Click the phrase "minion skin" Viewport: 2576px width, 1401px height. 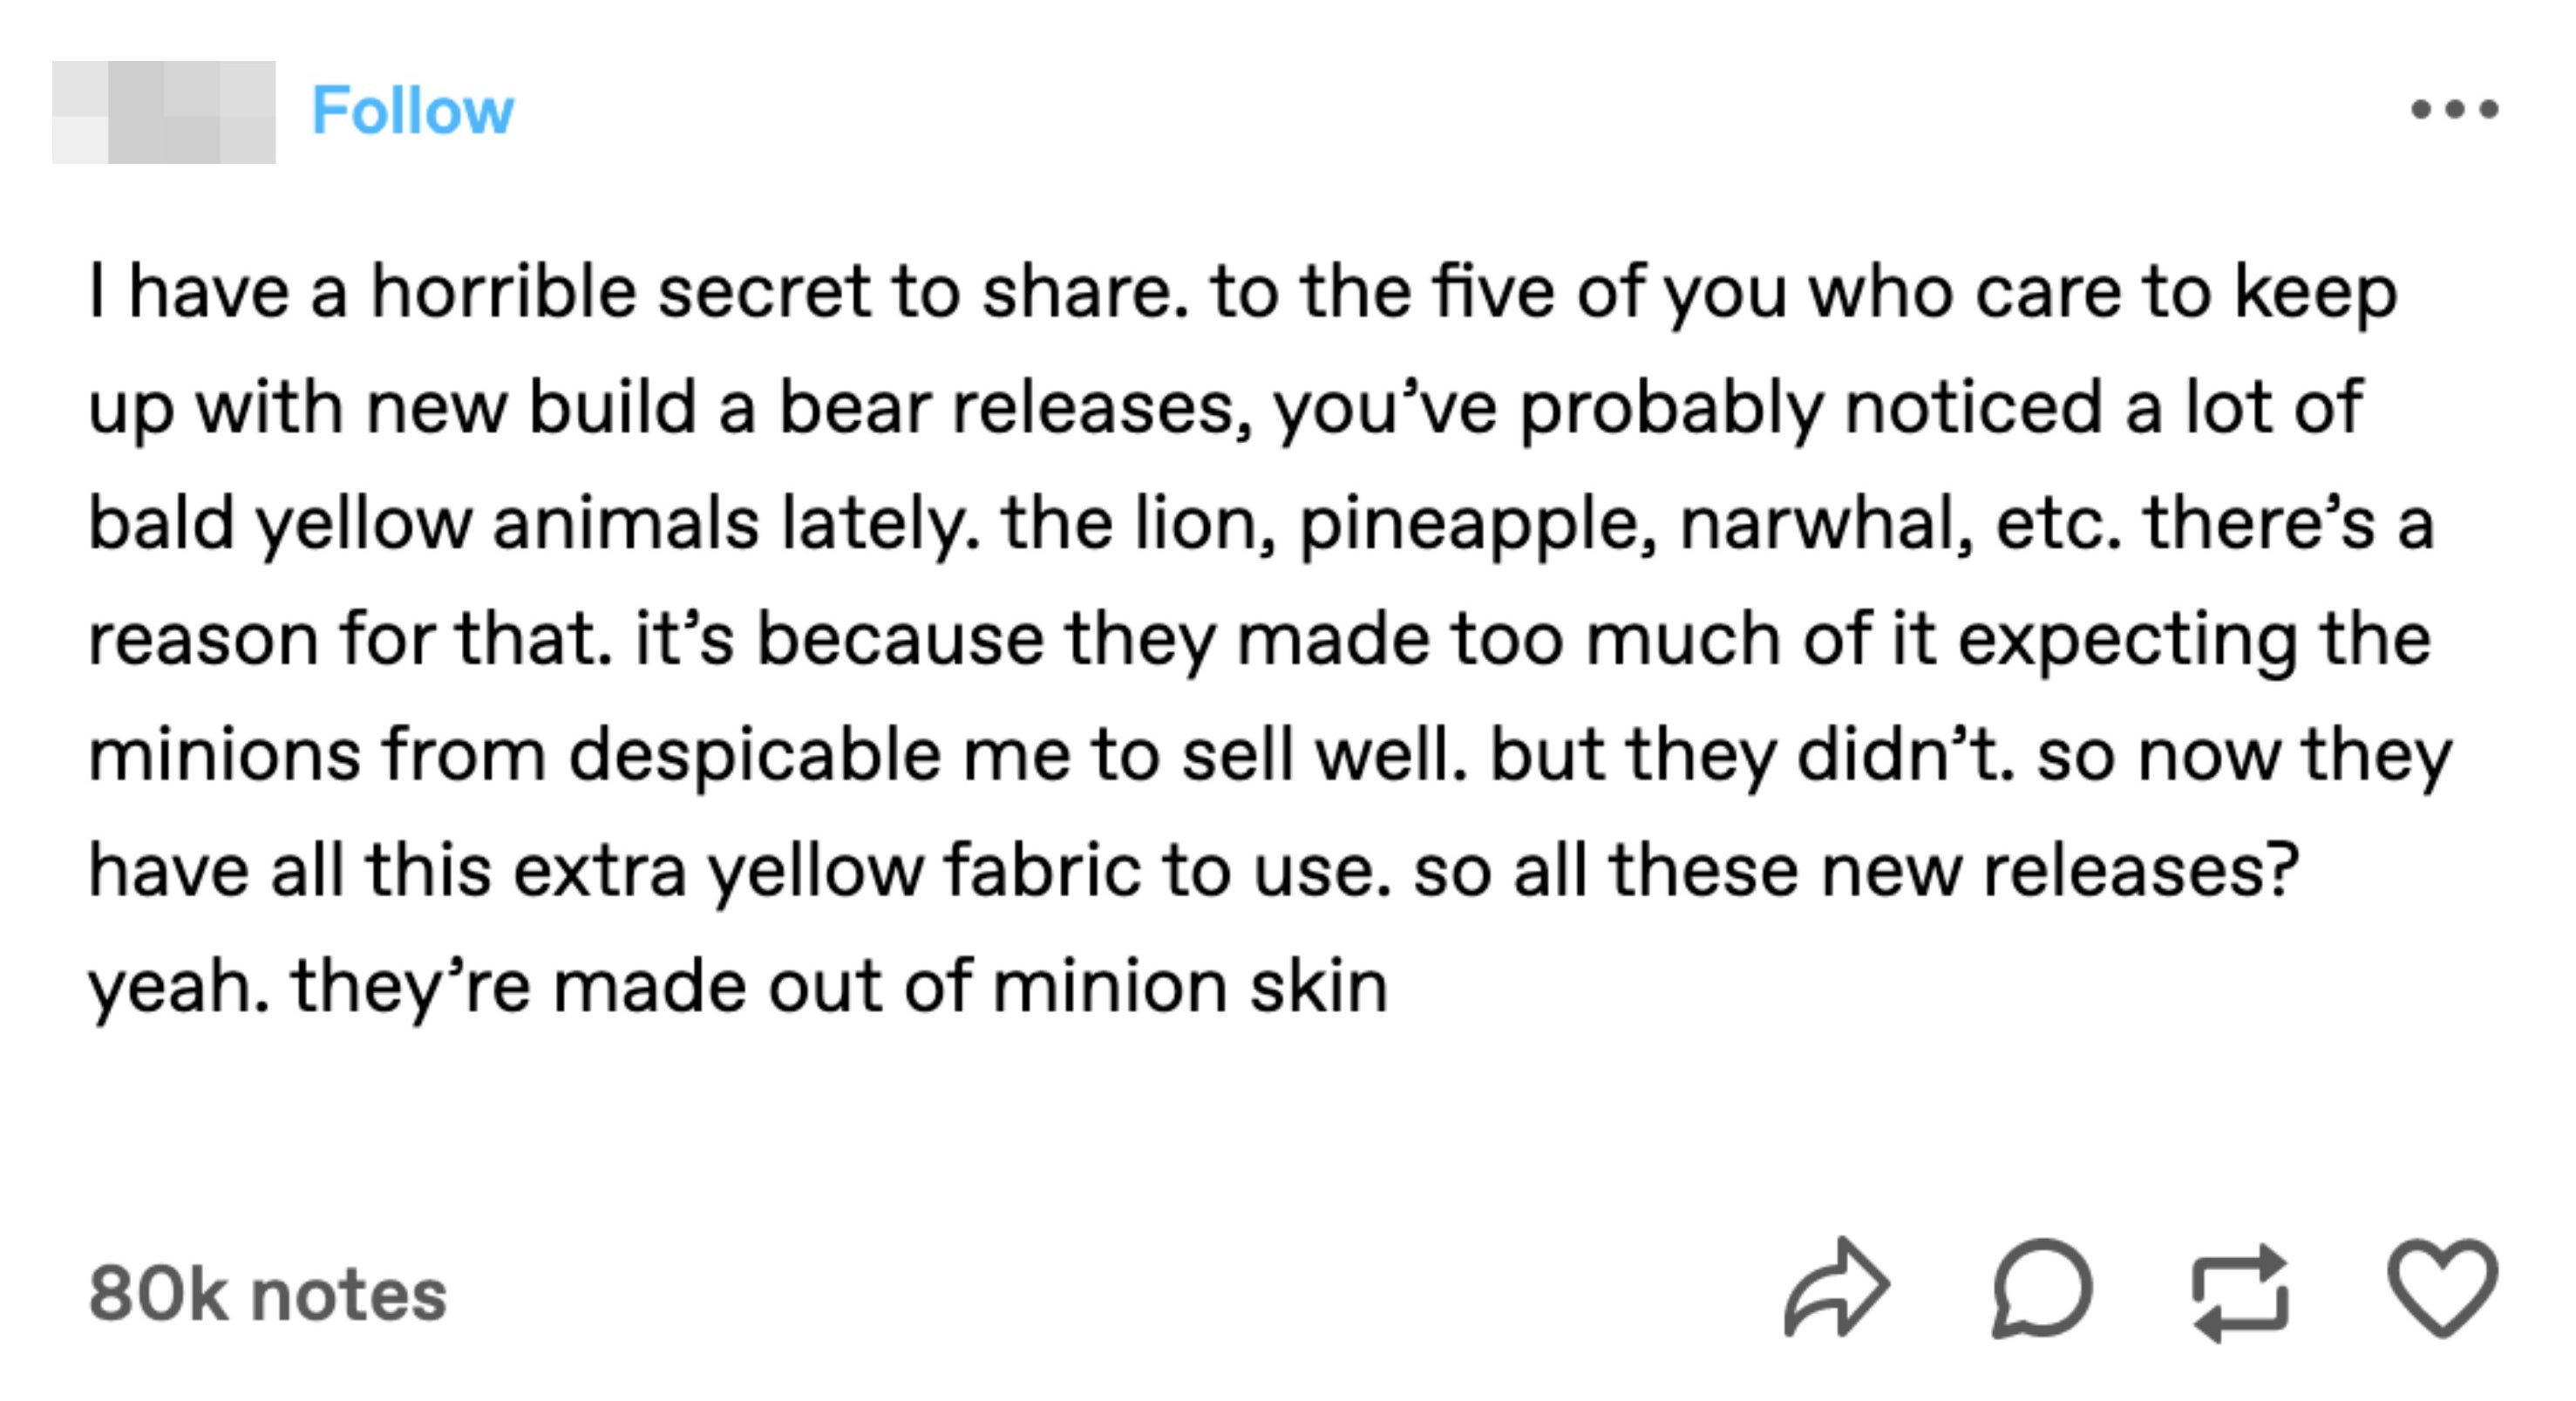click(1190, 987)
